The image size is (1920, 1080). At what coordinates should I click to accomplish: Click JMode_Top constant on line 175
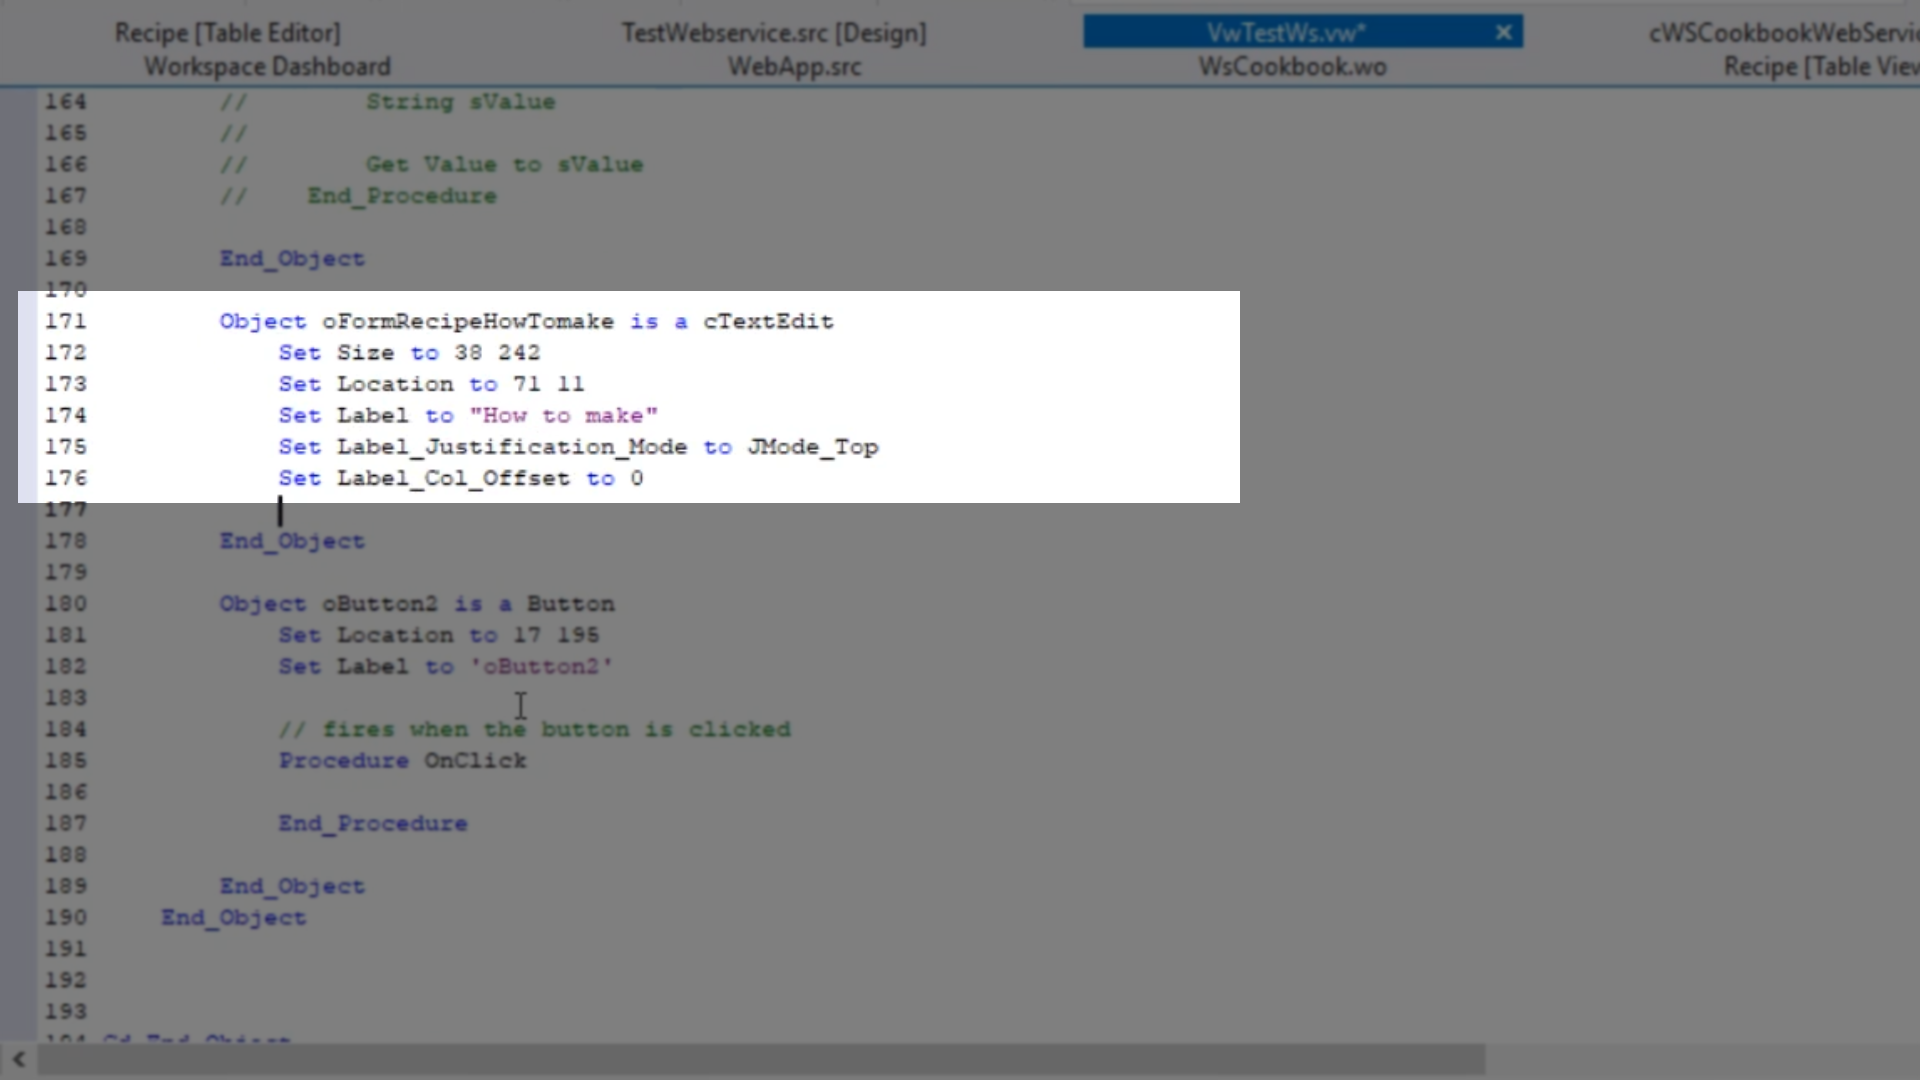click(812, 447)
